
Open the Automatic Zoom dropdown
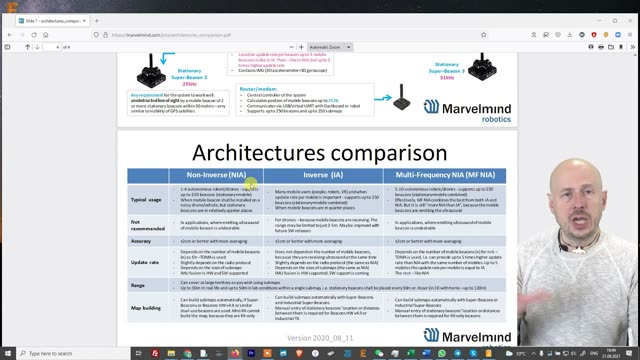coord(330,47)
